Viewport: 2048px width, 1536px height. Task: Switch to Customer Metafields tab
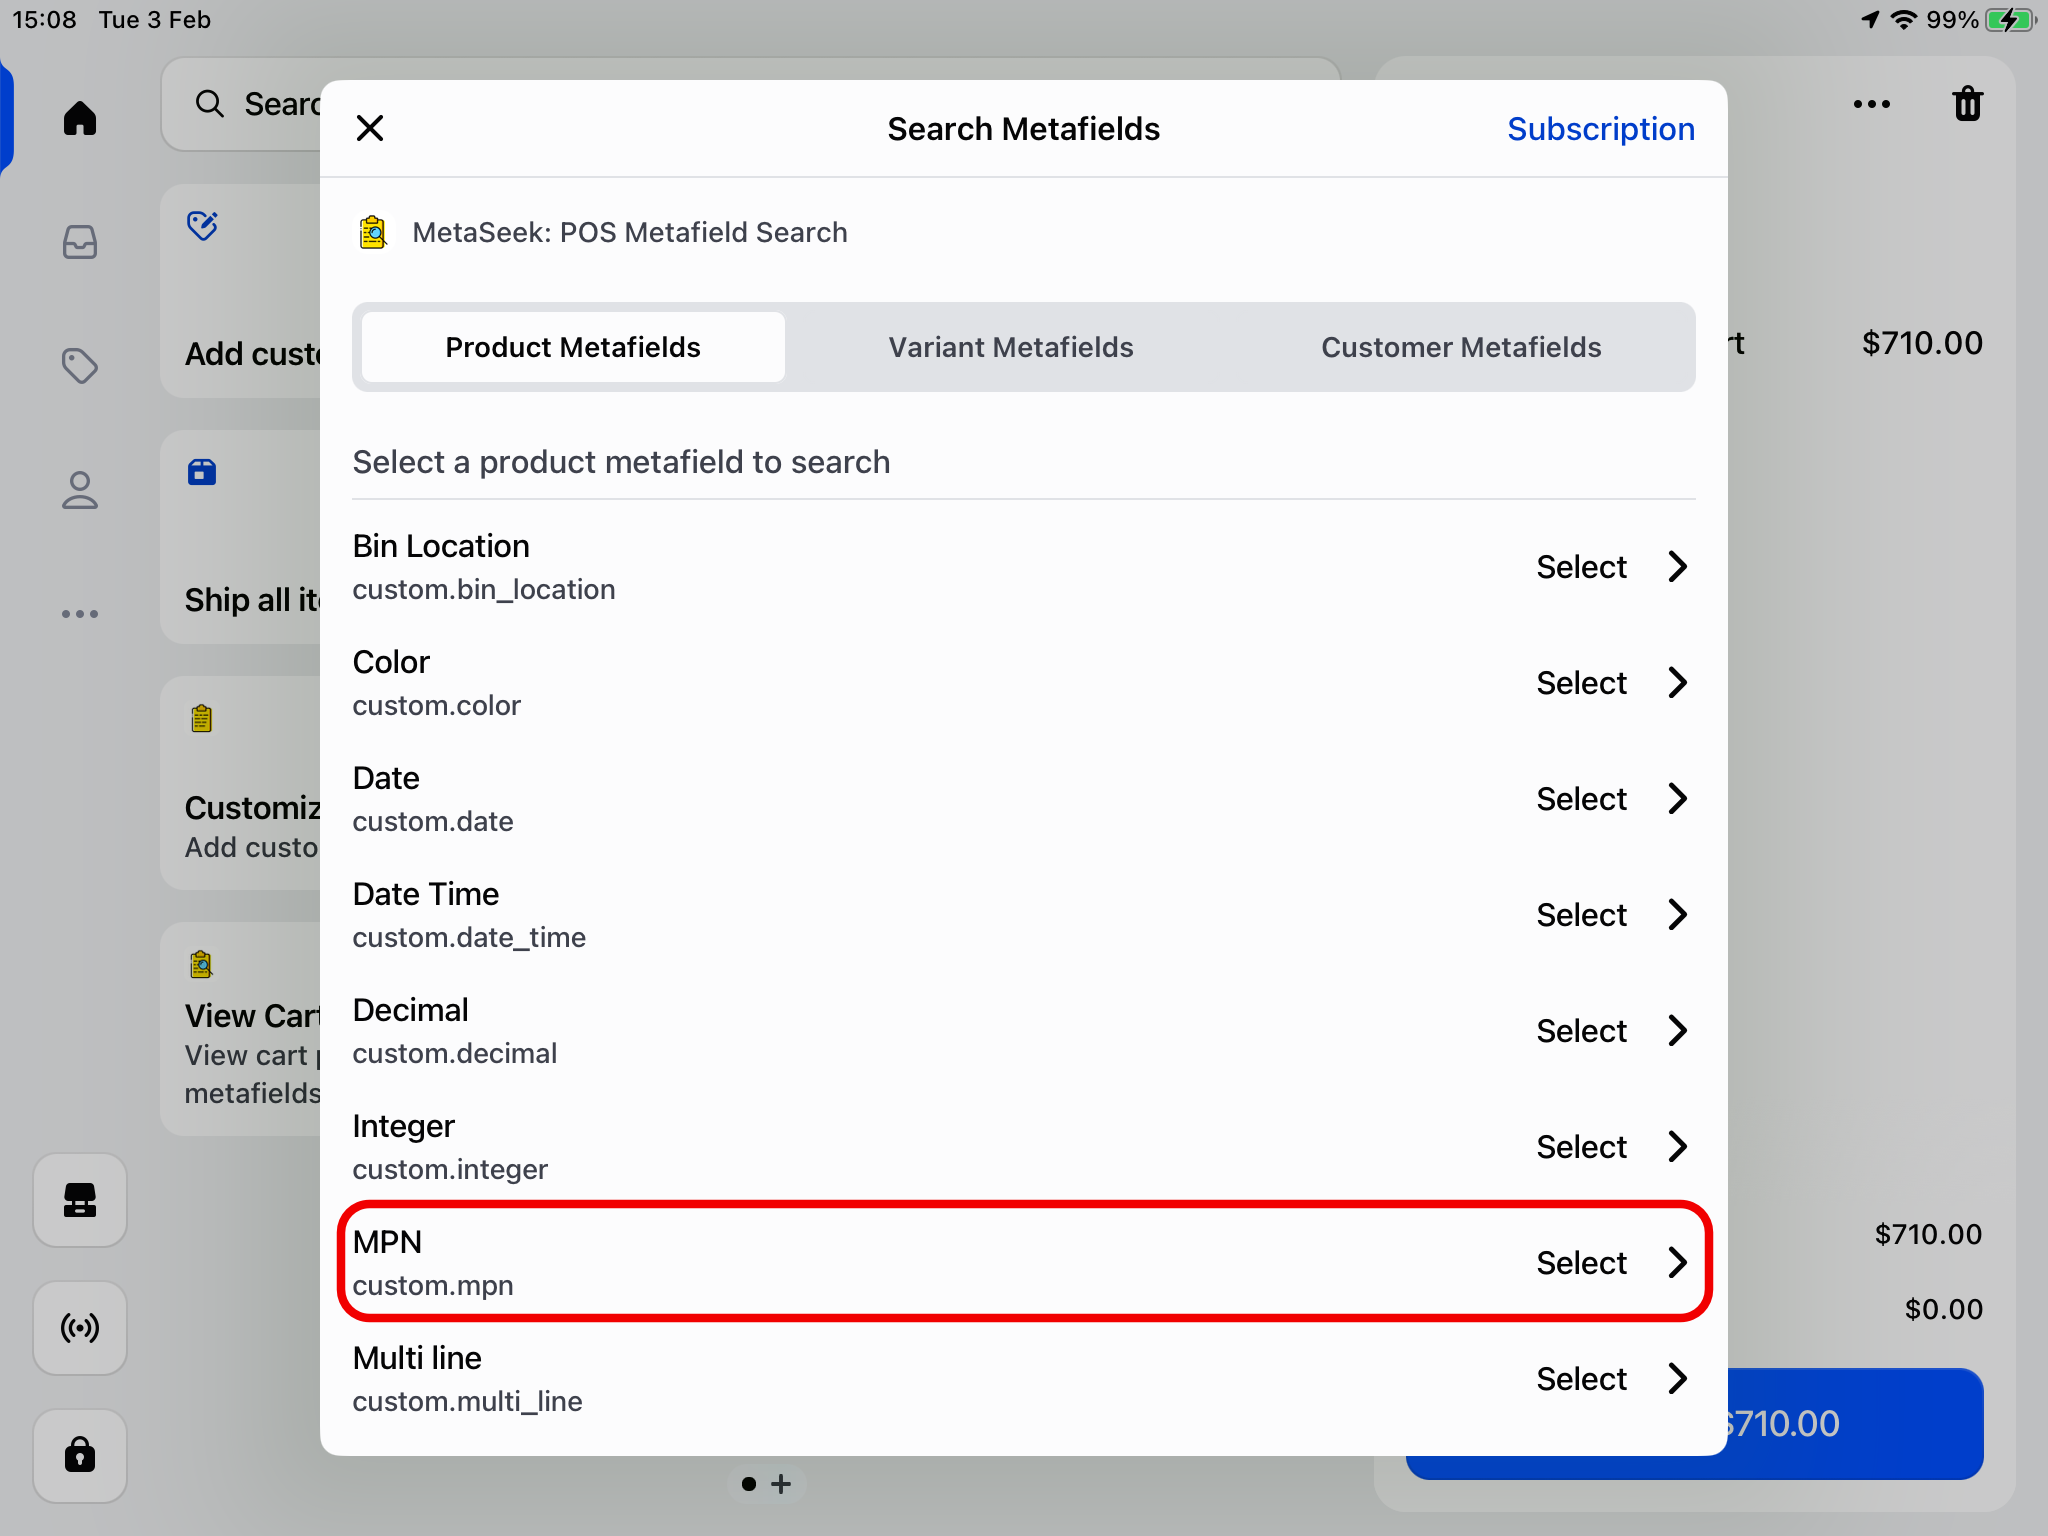(1460, 347)
